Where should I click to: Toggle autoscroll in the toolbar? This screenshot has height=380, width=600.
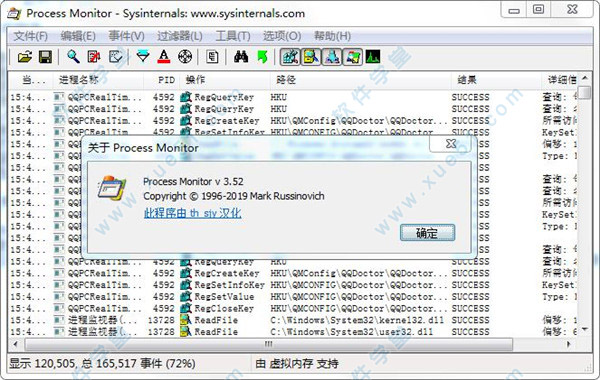point(94,57)
